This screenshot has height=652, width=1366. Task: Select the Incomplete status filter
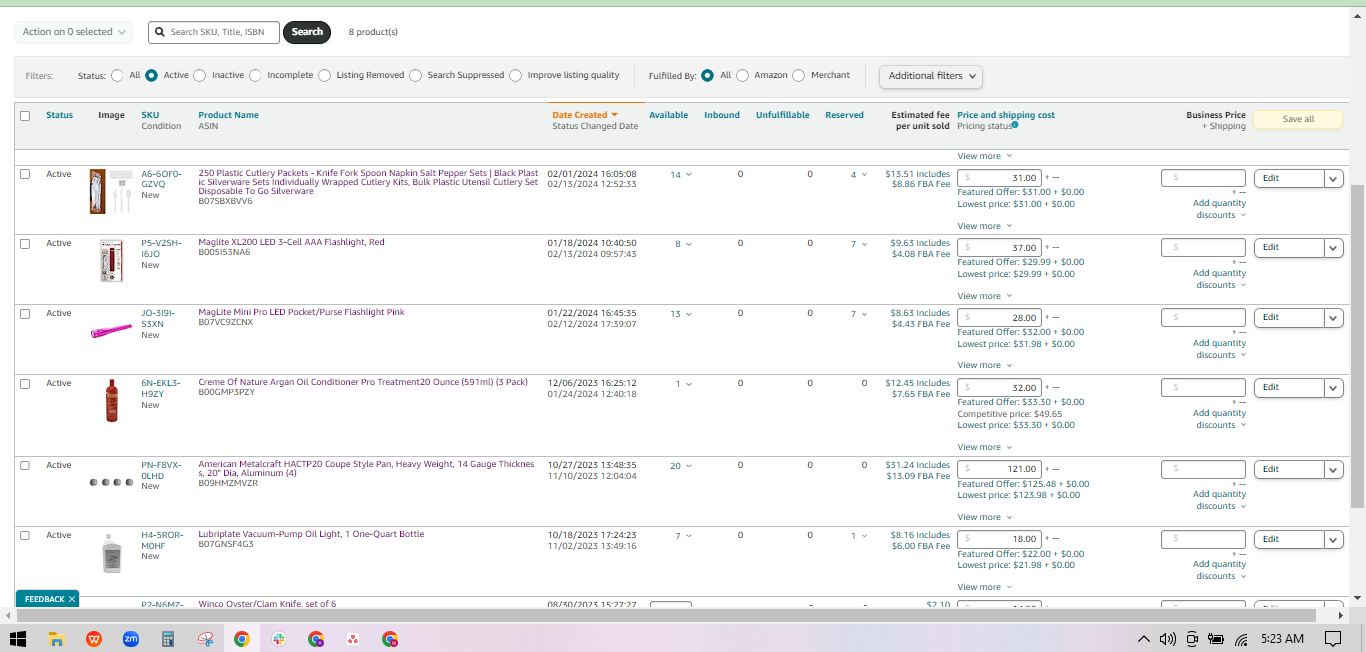coord(256,75)
